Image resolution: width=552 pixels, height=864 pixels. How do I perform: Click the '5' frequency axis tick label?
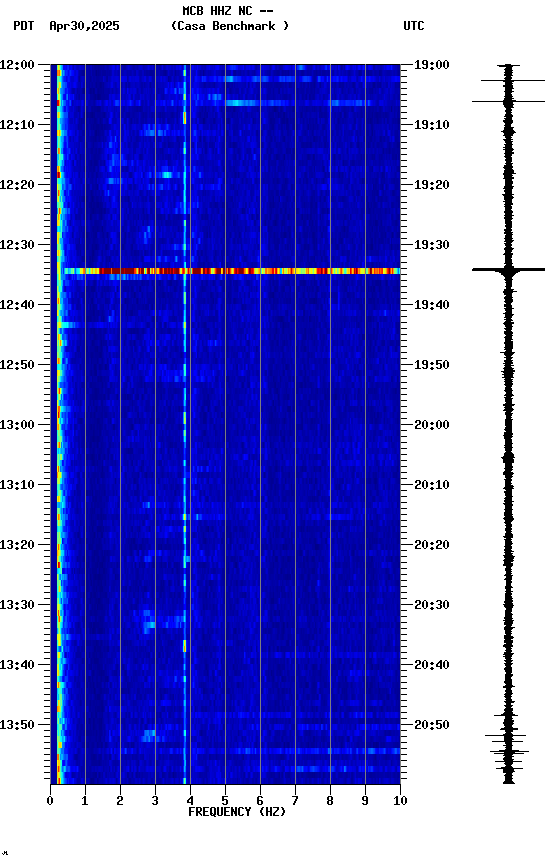[x=225, y=801]
